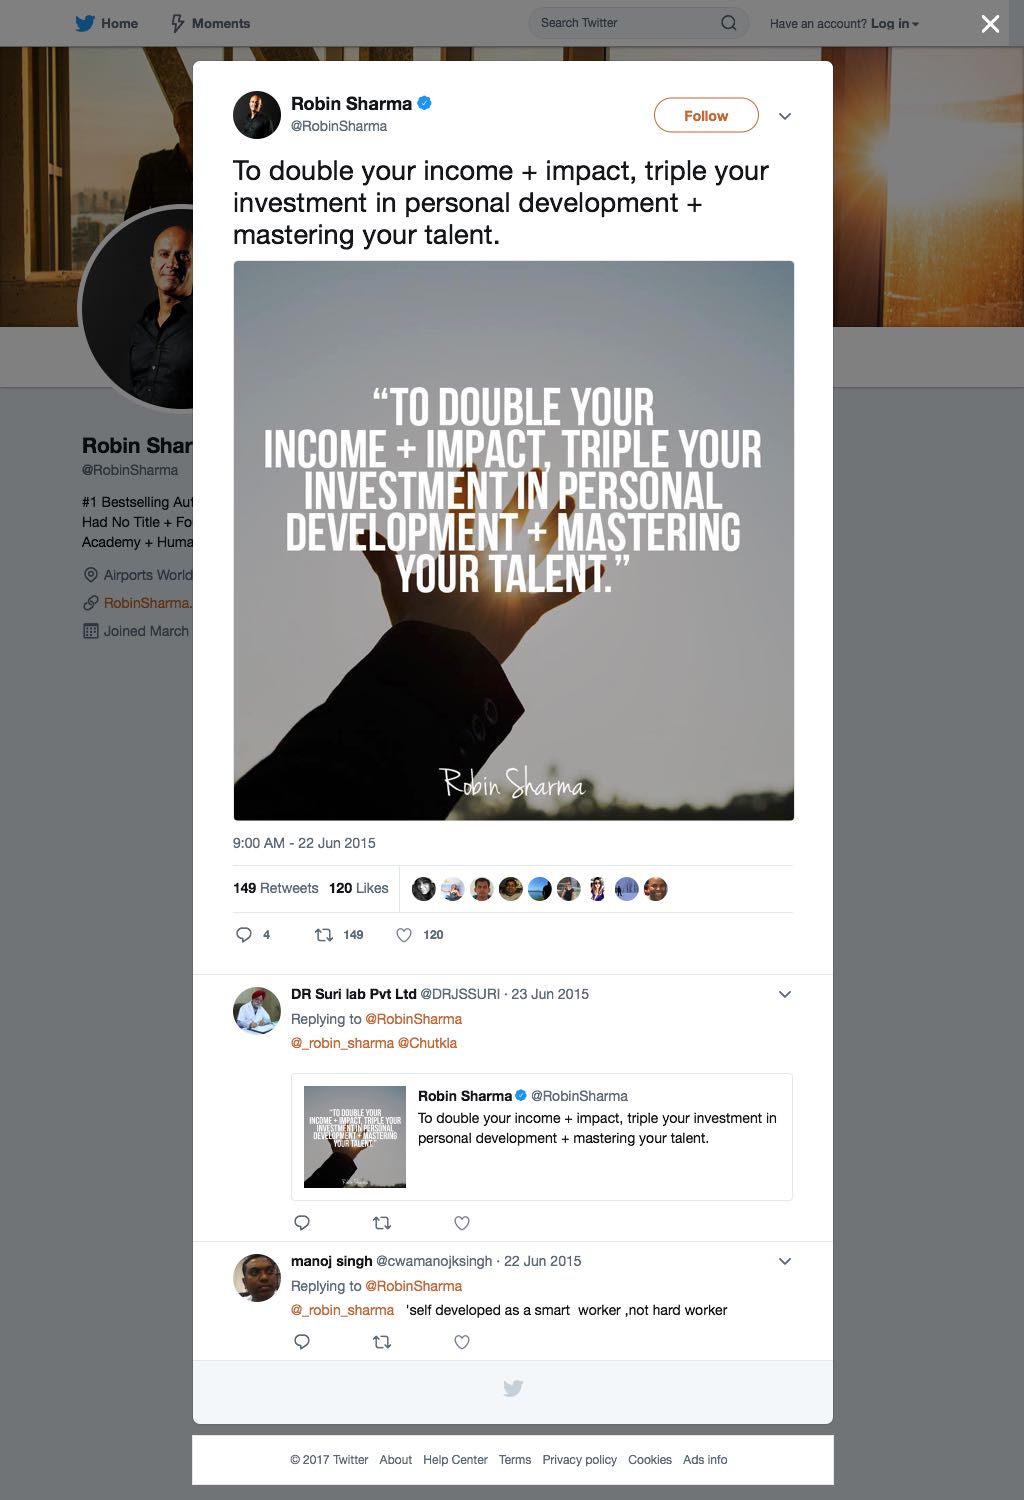The height and width of the screenshot is (1500, 1024).
Task: Reply to DR Suri lab's tweet
Action: [302, 1222]
